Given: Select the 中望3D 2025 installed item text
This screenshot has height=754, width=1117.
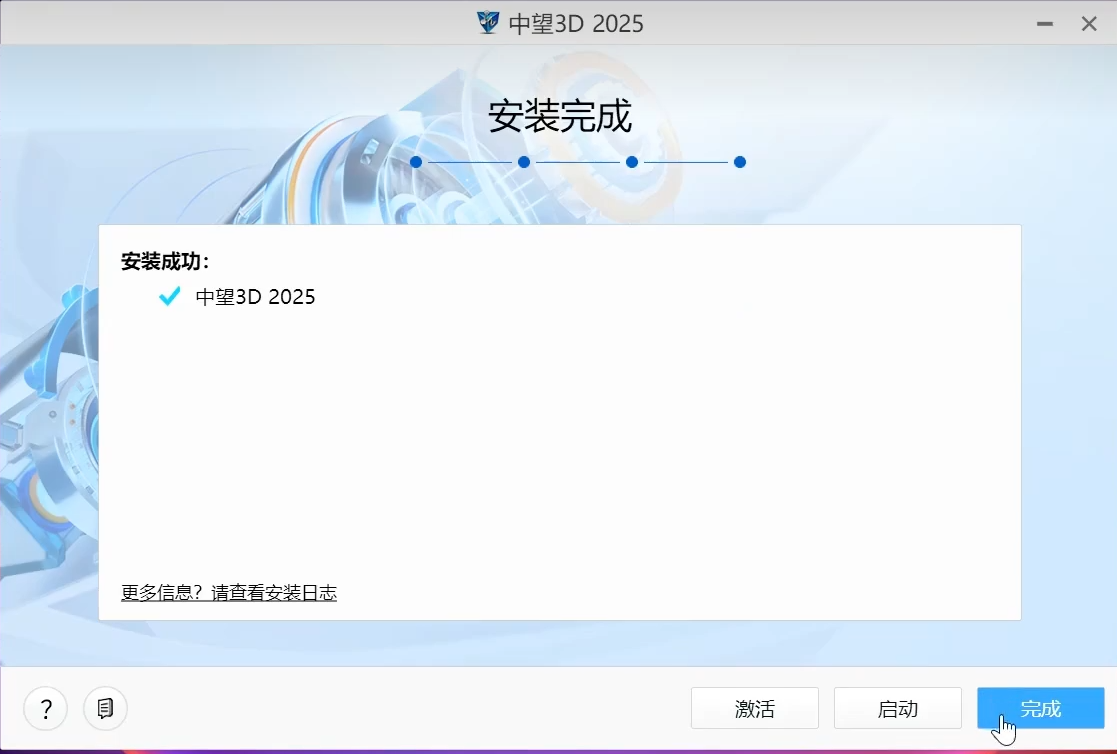Looking at the screenshot, I should pyautogui.click(x=255, y=296).
